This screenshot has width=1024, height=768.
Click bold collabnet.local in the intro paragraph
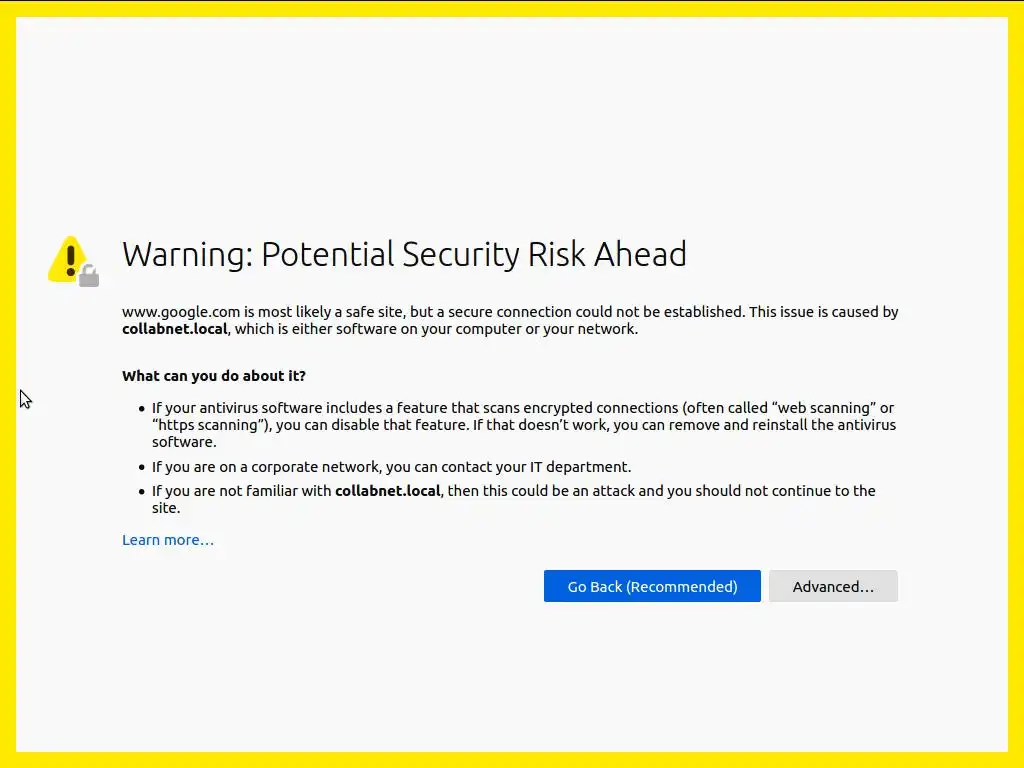[175, 329]
